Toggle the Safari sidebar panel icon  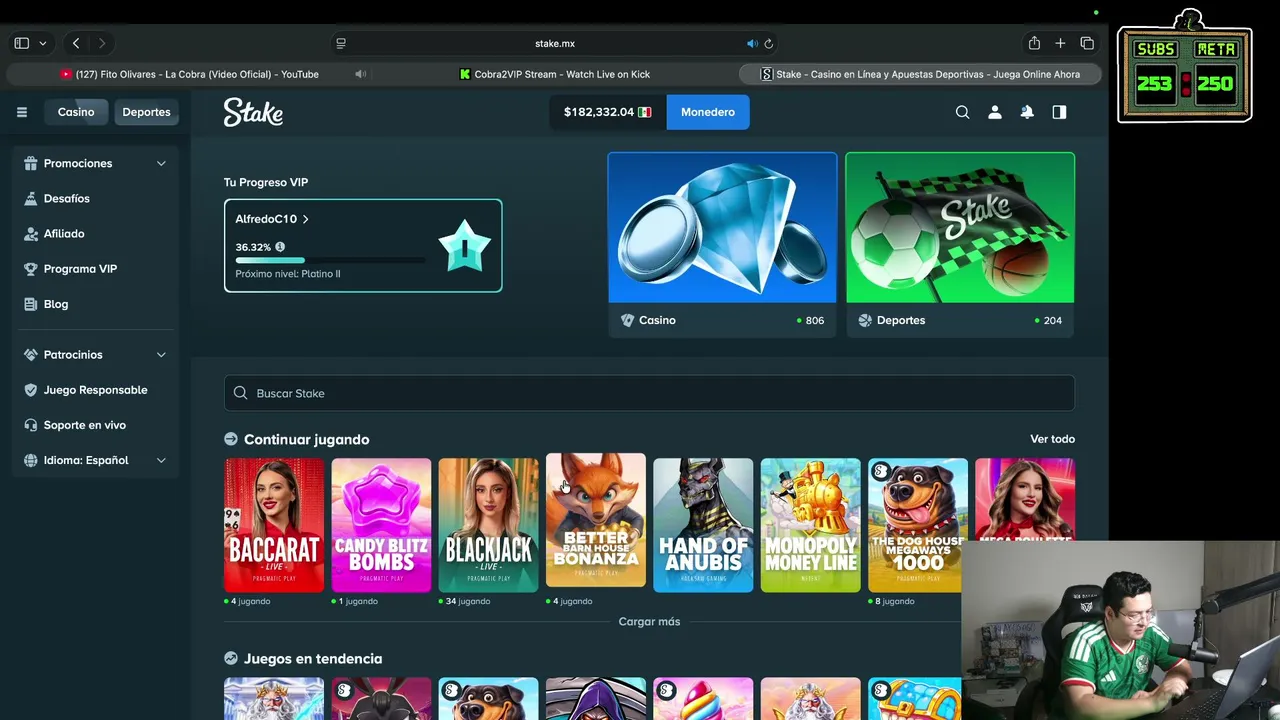click(21, 43)
